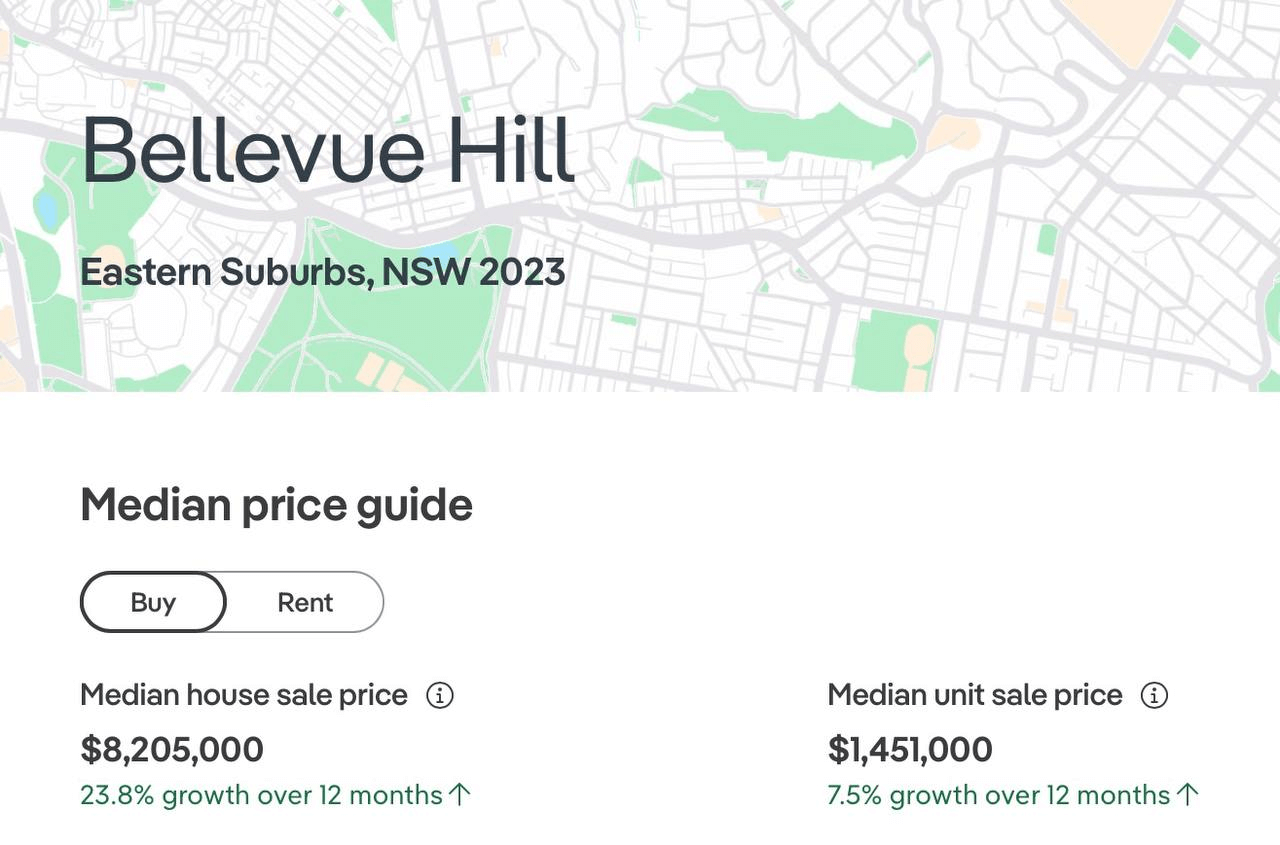Click the Median house sale price label
1280x845 pixels.
[x=244, y=695]
